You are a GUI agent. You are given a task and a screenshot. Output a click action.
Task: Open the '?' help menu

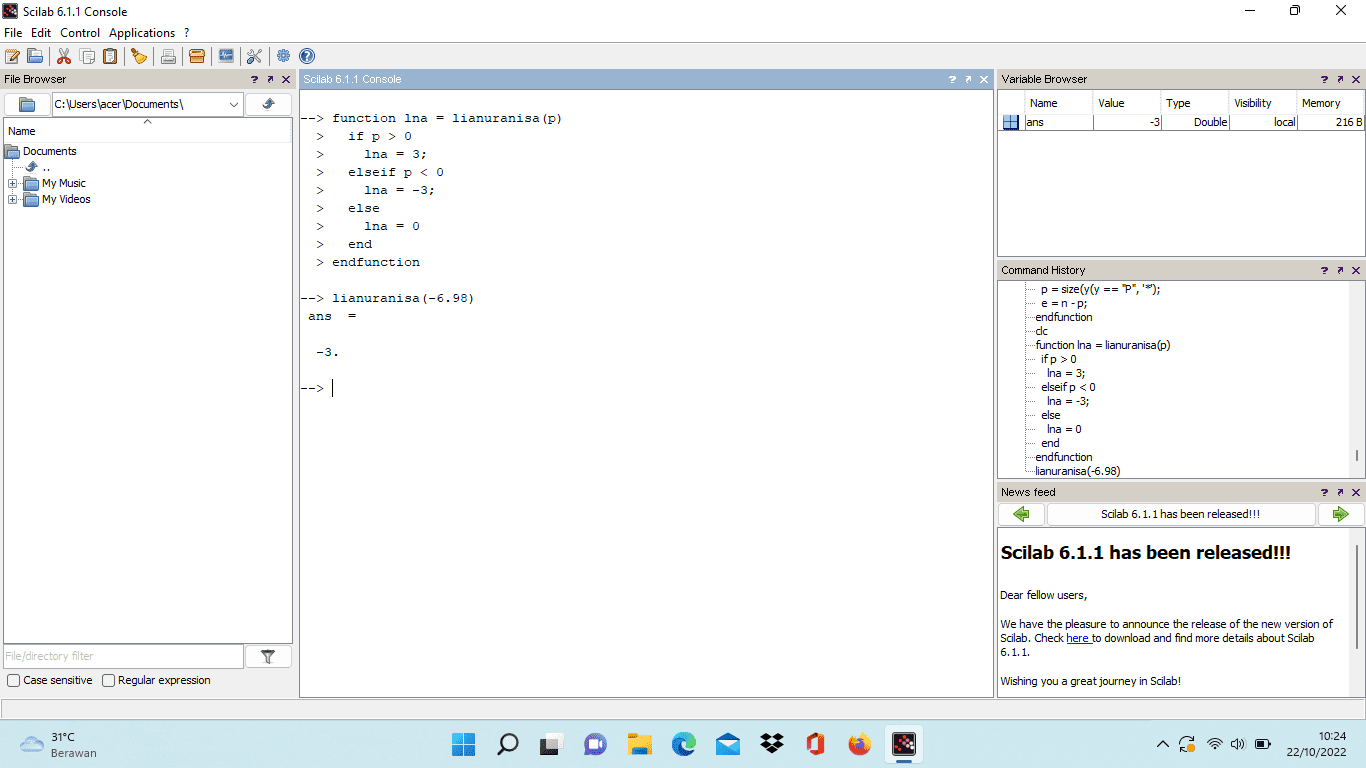pos(186,33)
